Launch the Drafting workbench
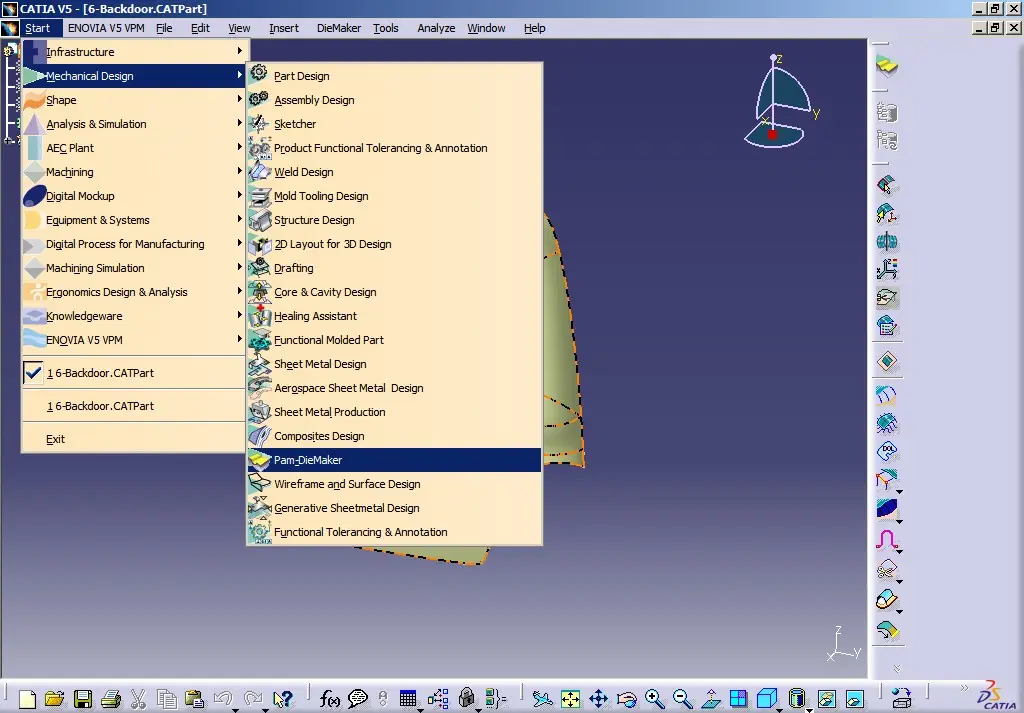This screenshot has height=713, width=1024. click(x=394, y=268)
